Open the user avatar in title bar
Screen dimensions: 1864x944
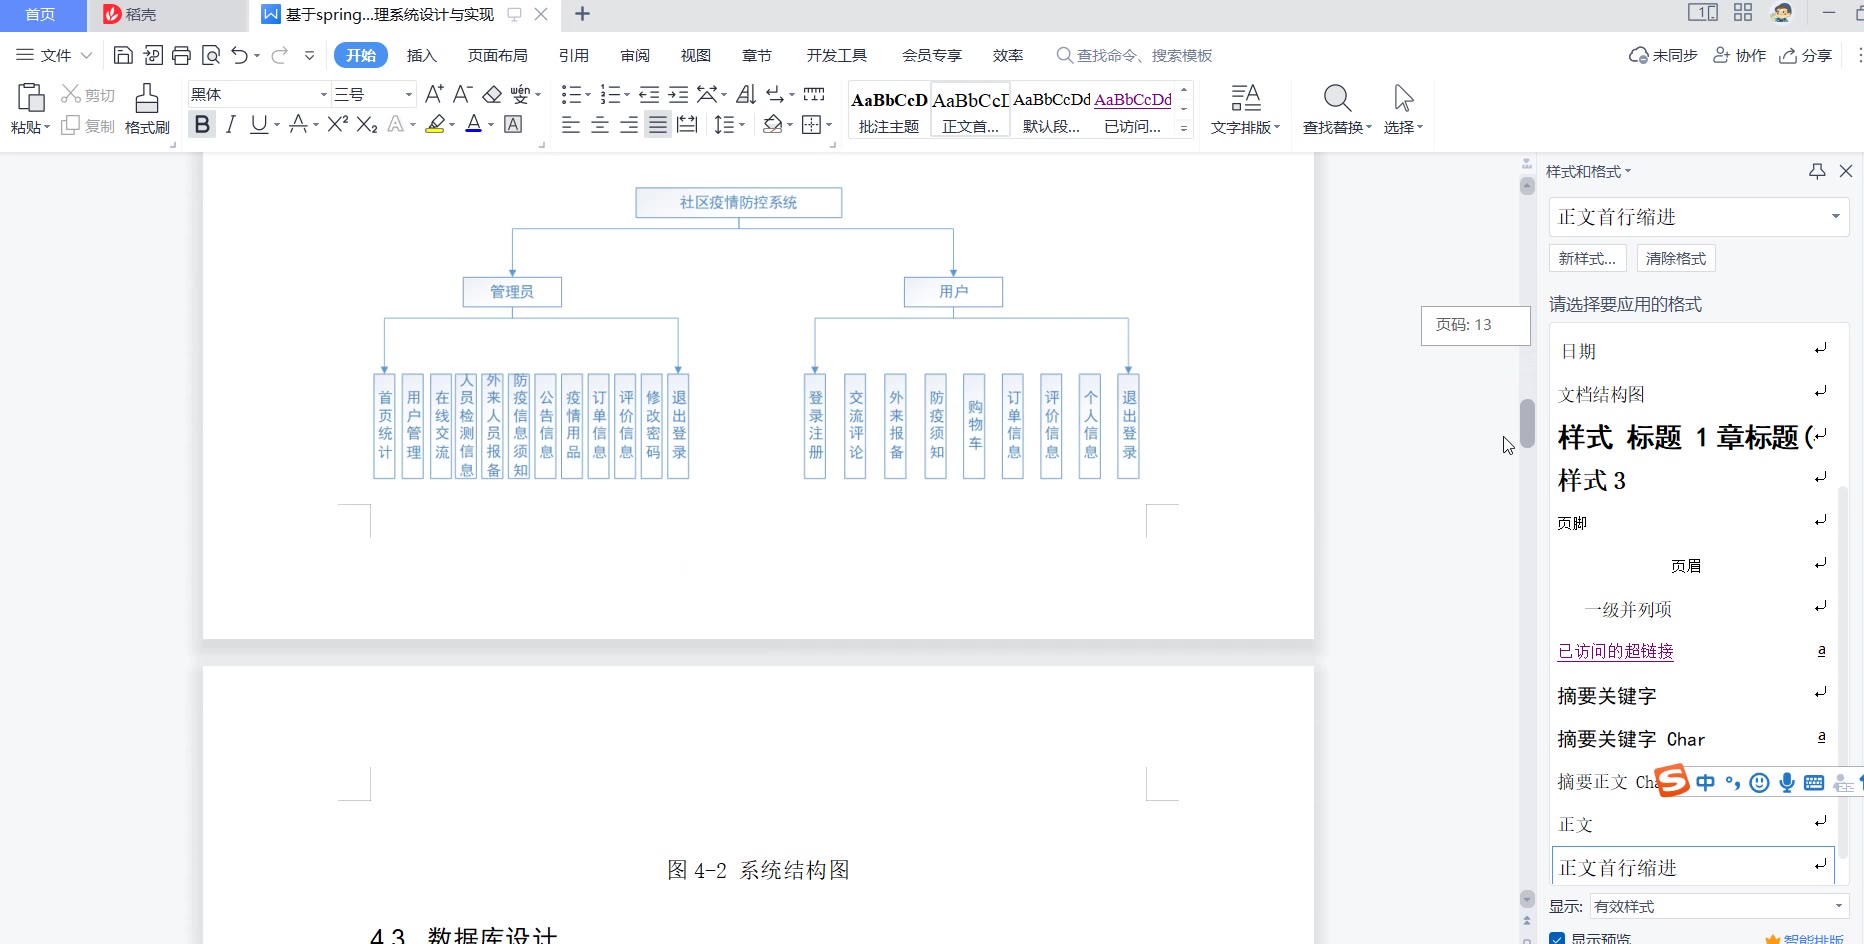[x=1782, y=13]
